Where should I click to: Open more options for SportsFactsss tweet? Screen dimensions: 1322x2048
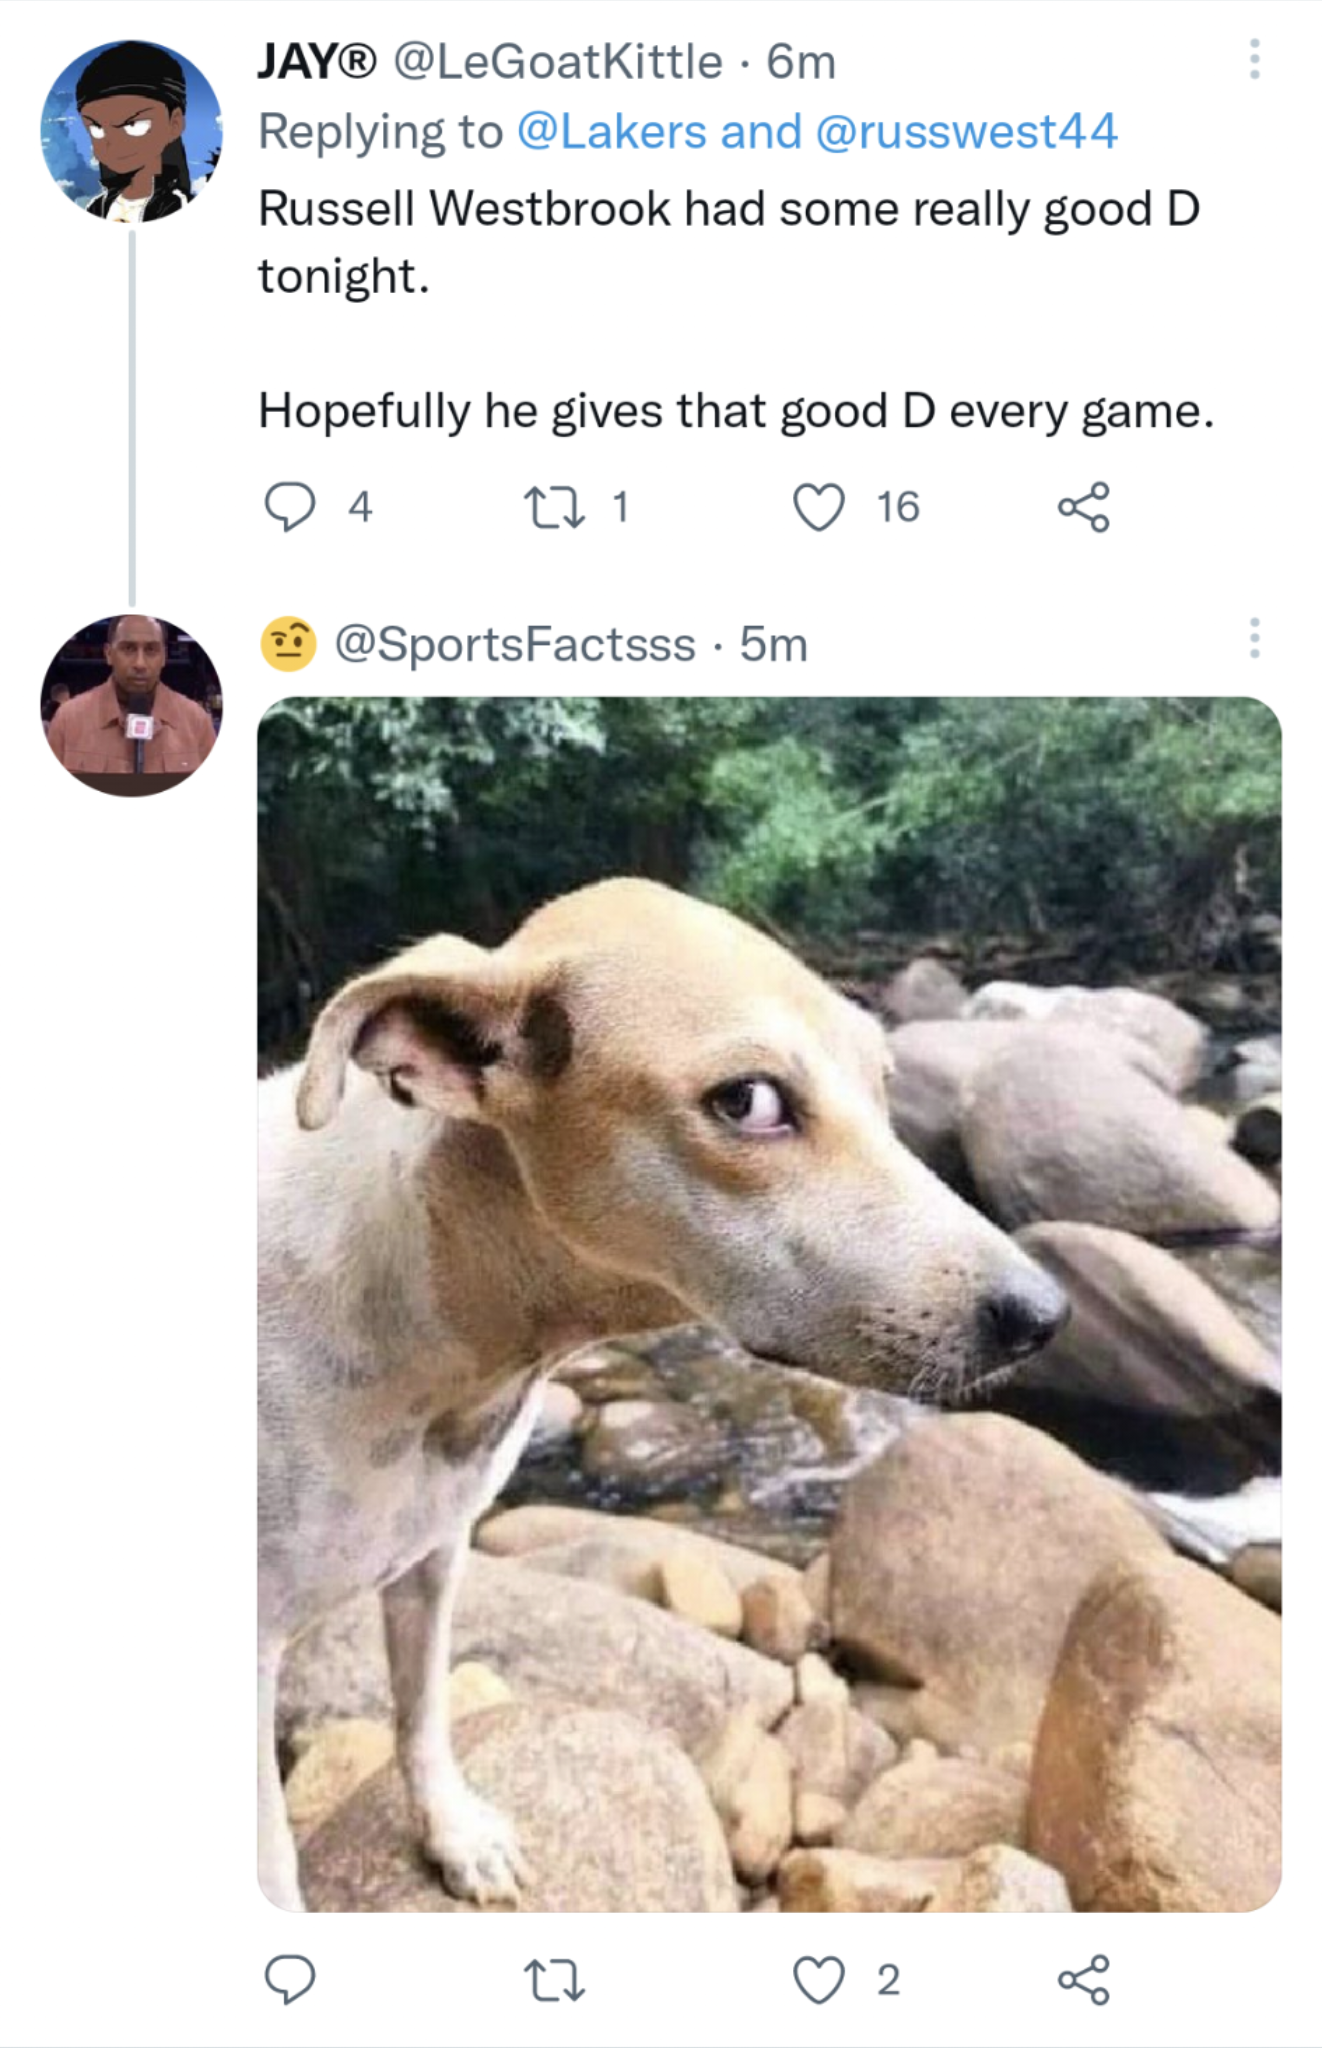(x=1254, y=639)
